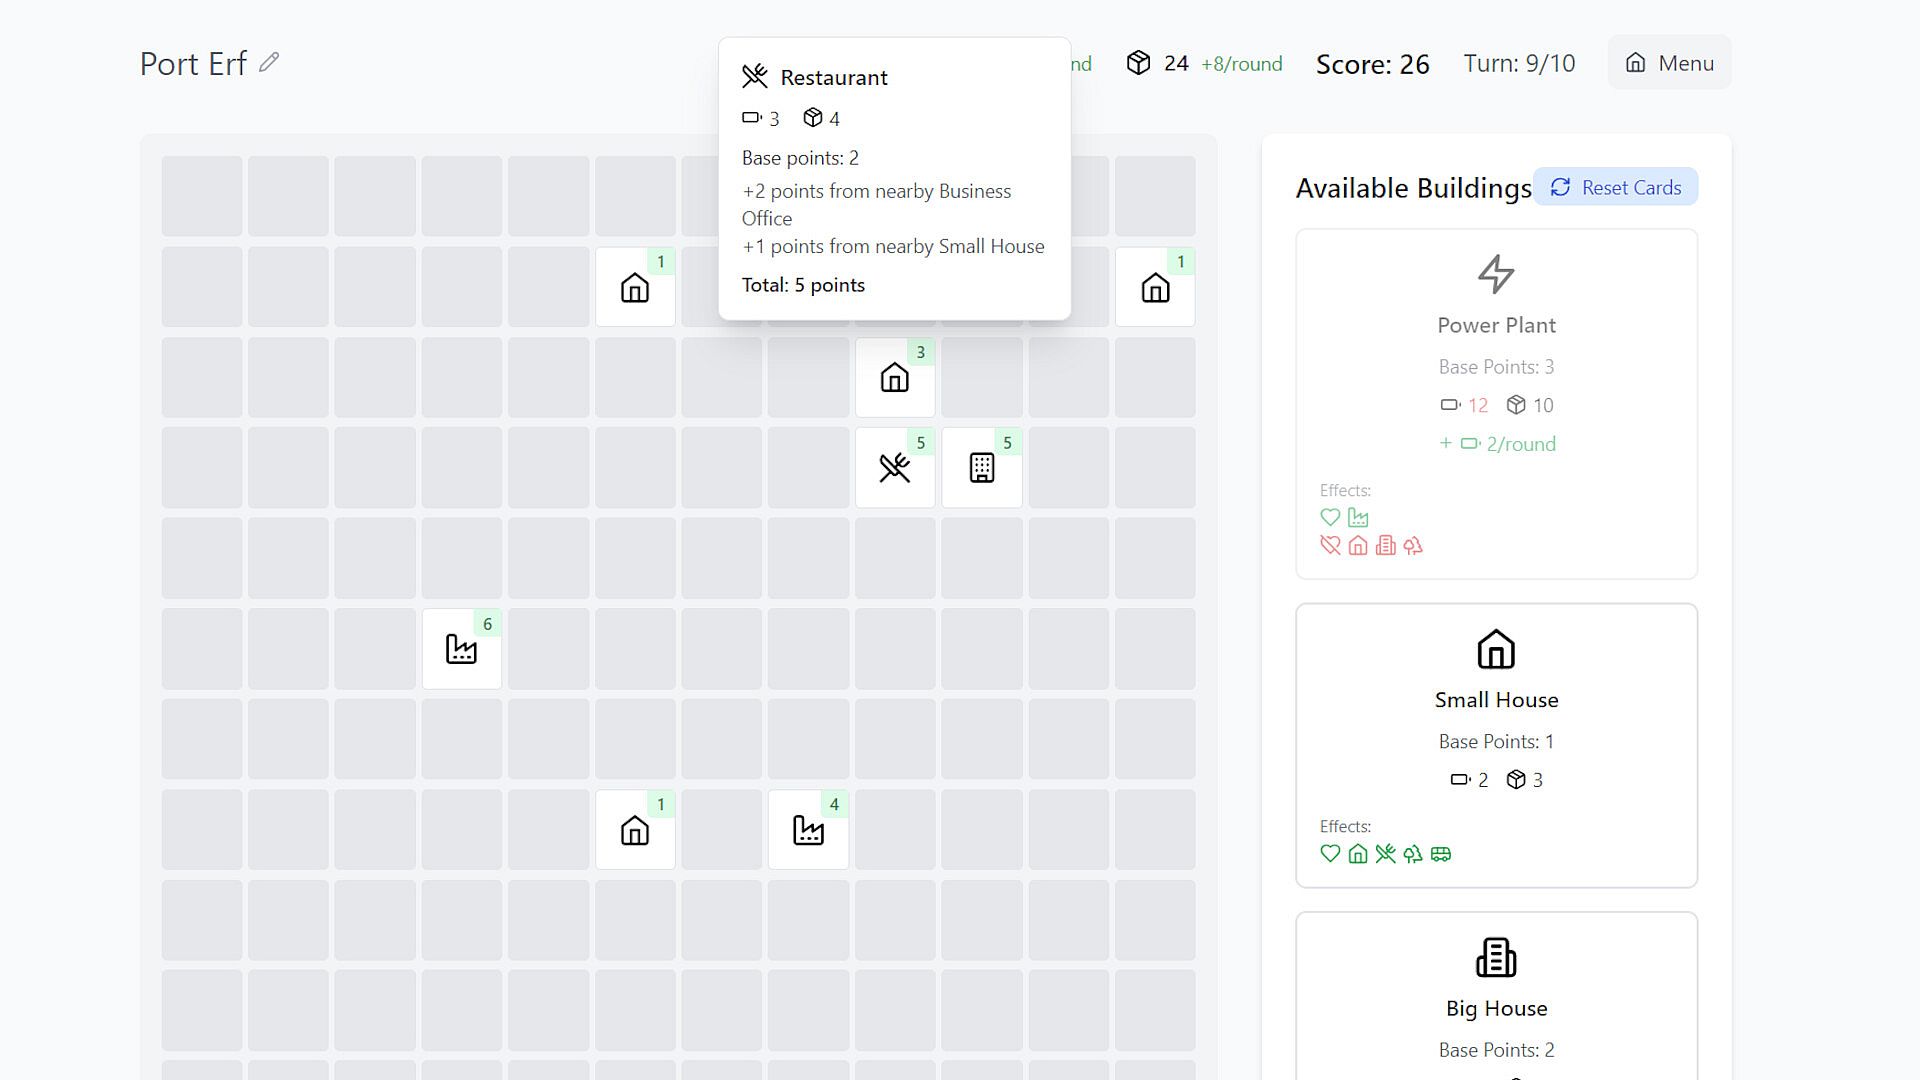Open the Menu button
This screenshot has height=1080, width=1920.
[x=1669, y=63]
